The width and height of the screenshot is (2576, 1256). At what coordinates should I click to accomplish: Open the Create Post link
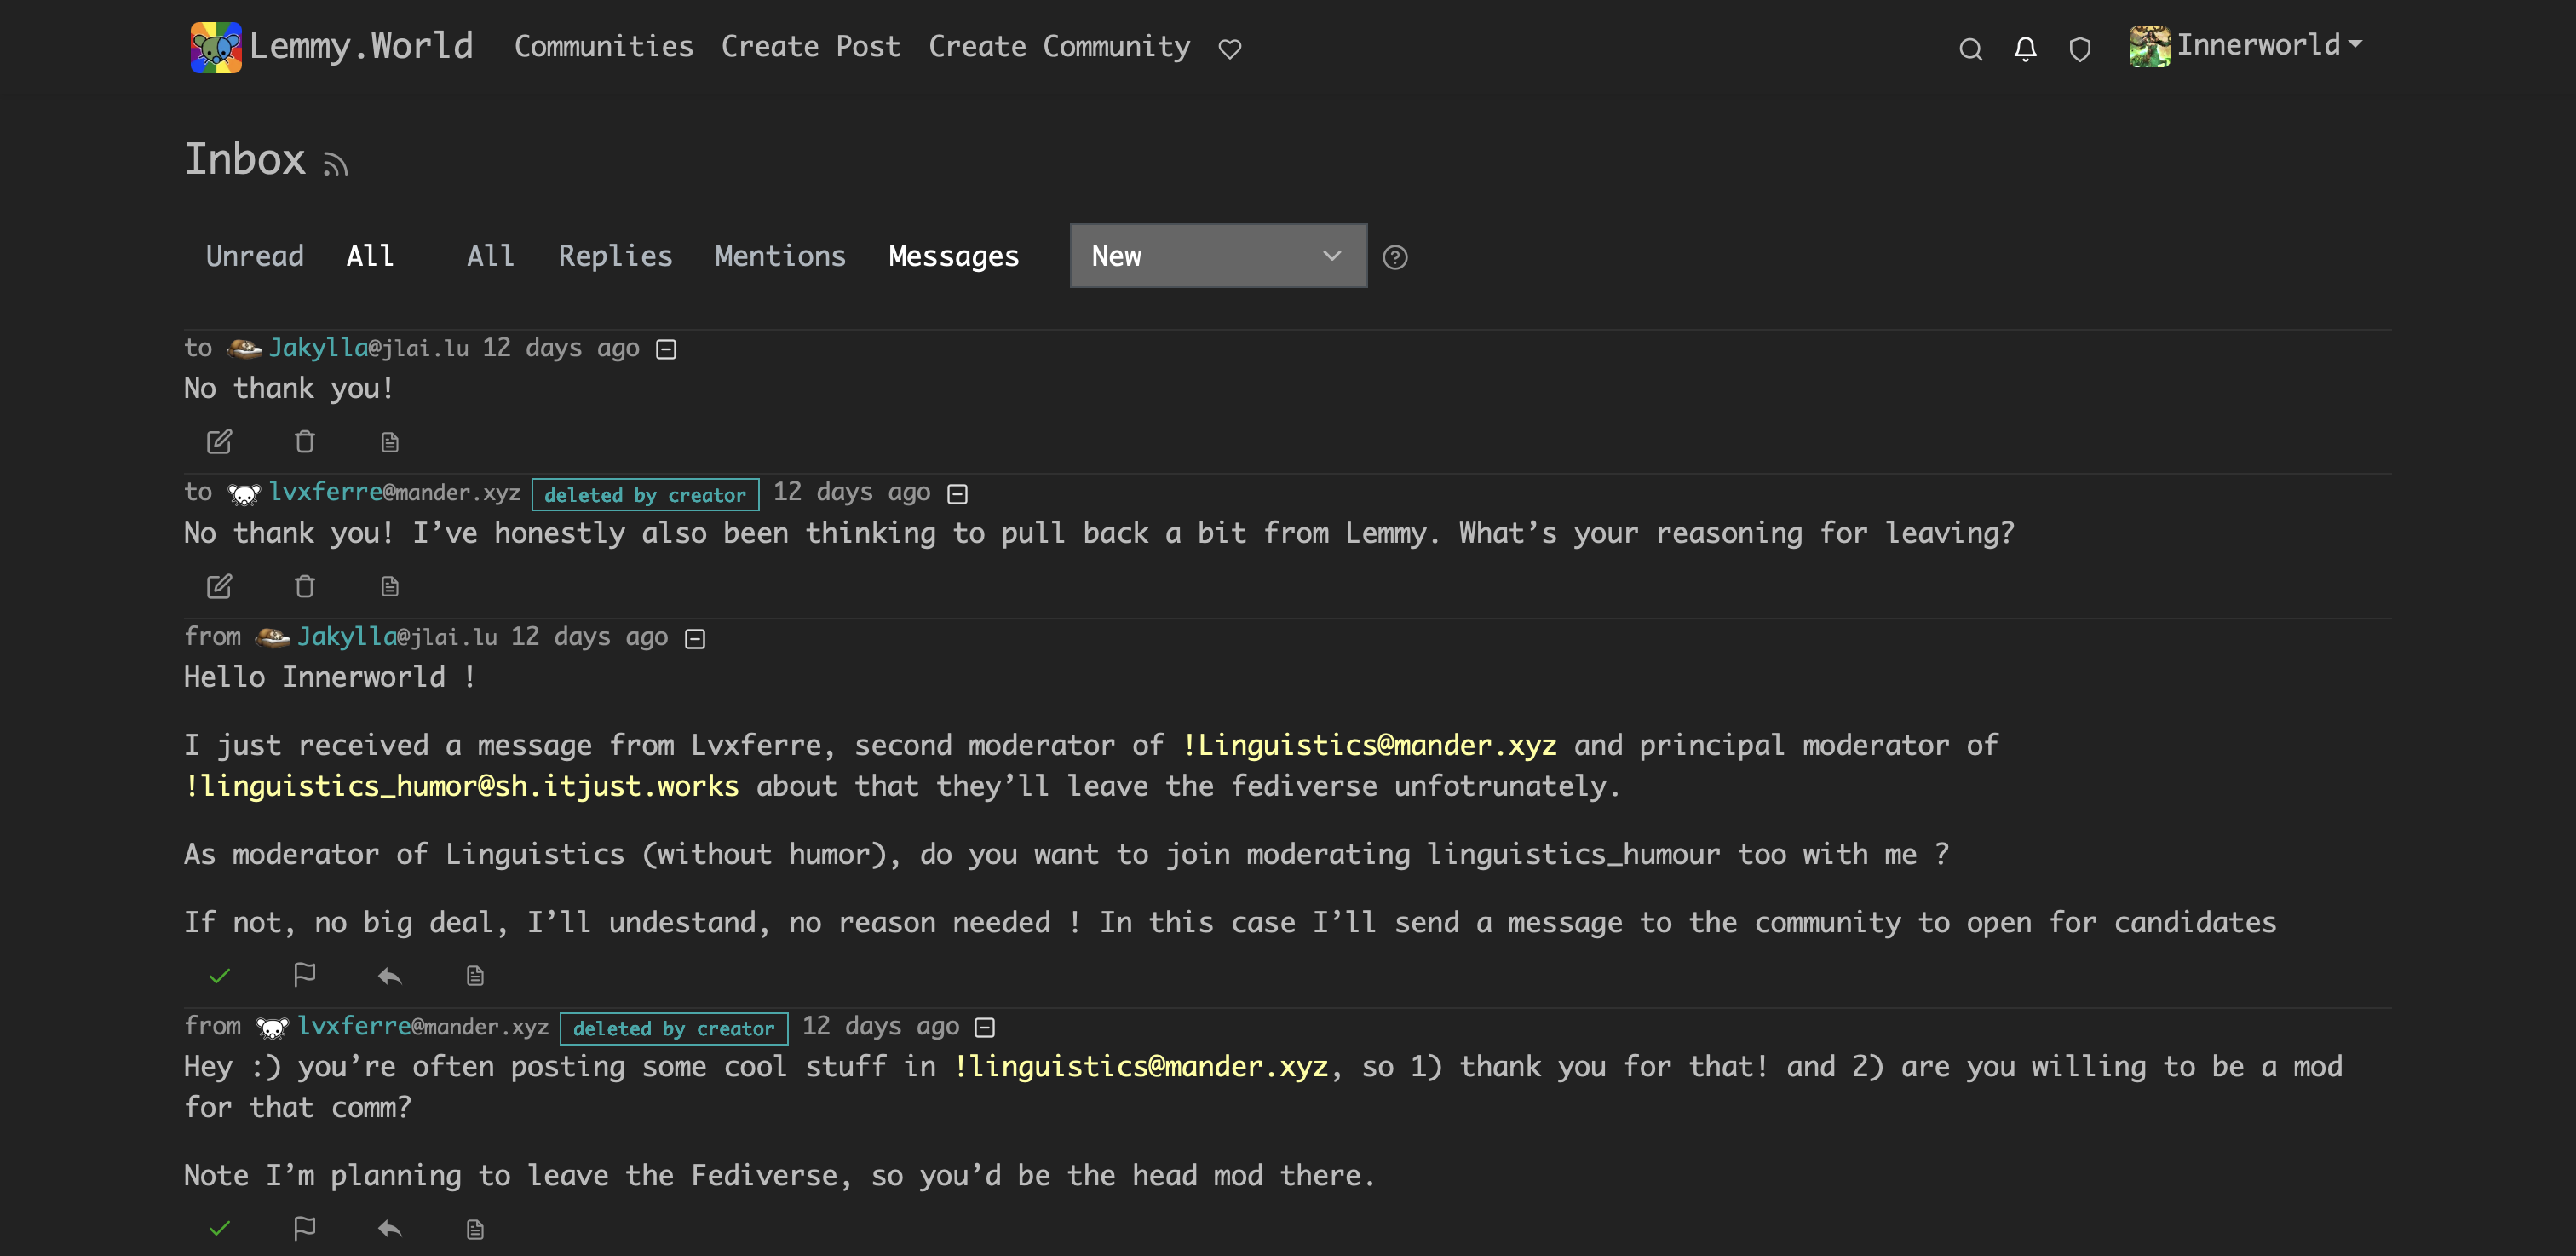coord(811,46)
